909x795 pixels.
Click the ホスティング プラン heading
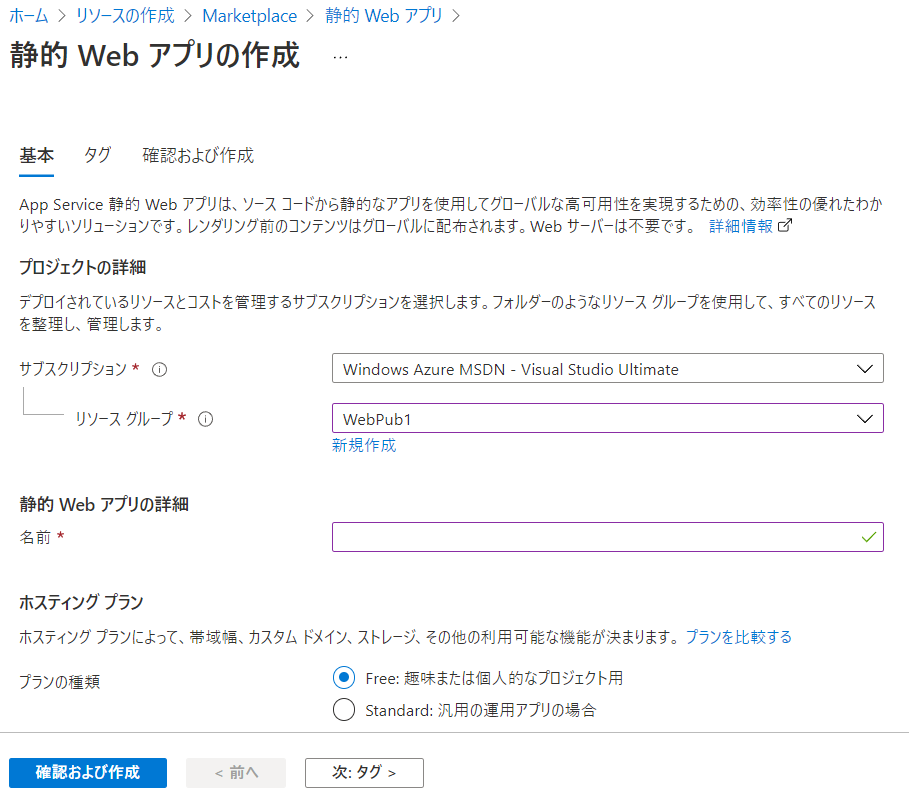coord(81,602)
